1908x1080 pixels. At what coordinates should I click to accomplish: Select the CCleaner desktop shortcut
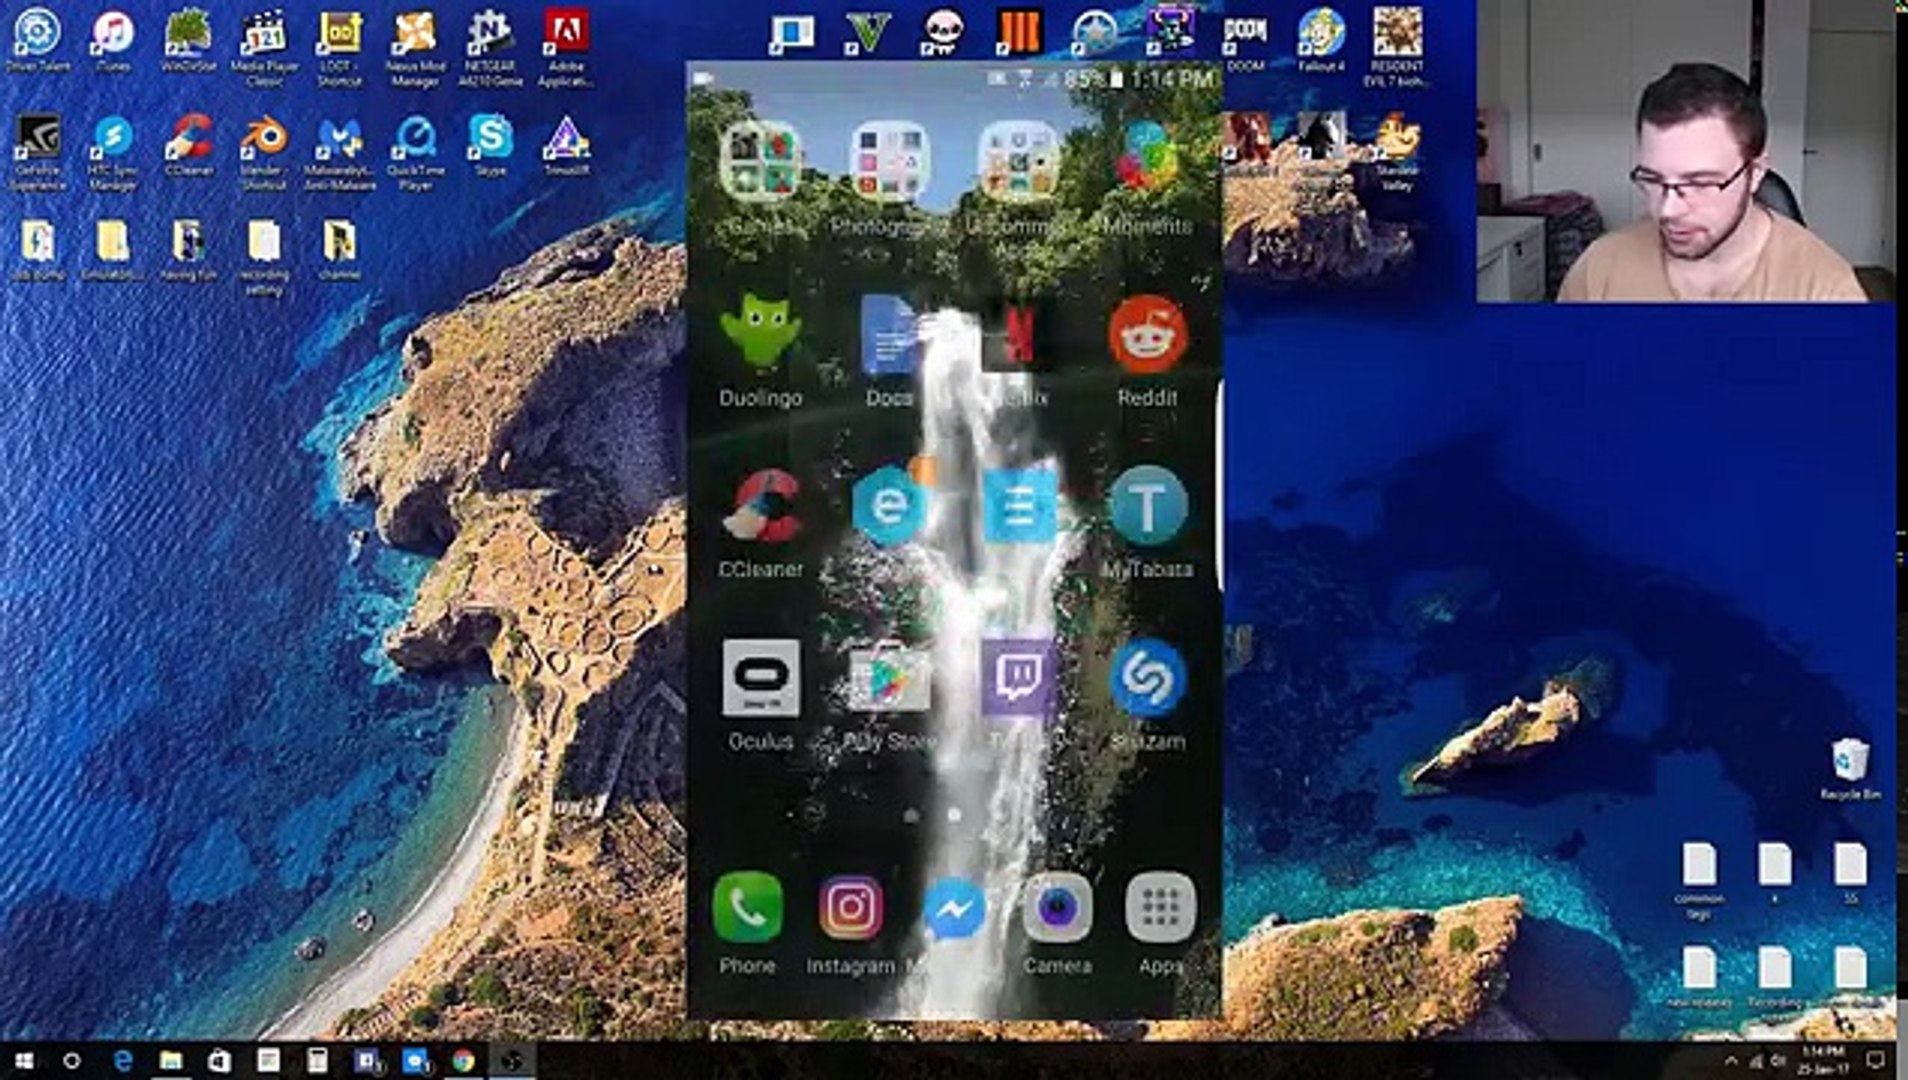pos(189,146)
